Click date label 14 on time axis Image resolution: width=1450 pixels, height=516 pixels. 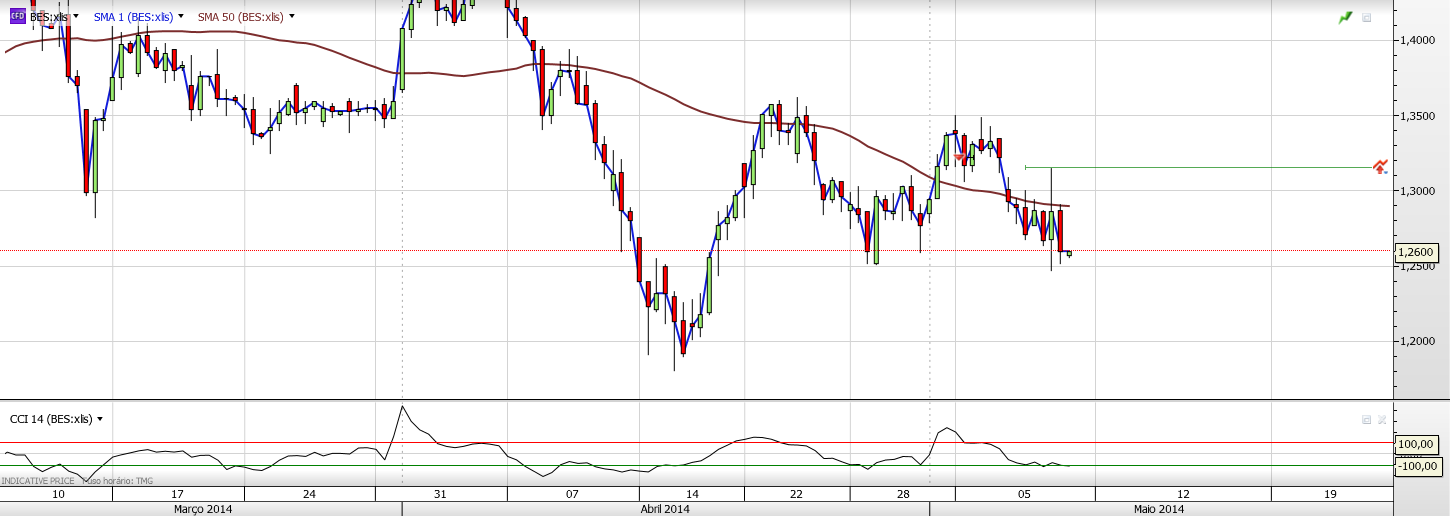(692, 494)
